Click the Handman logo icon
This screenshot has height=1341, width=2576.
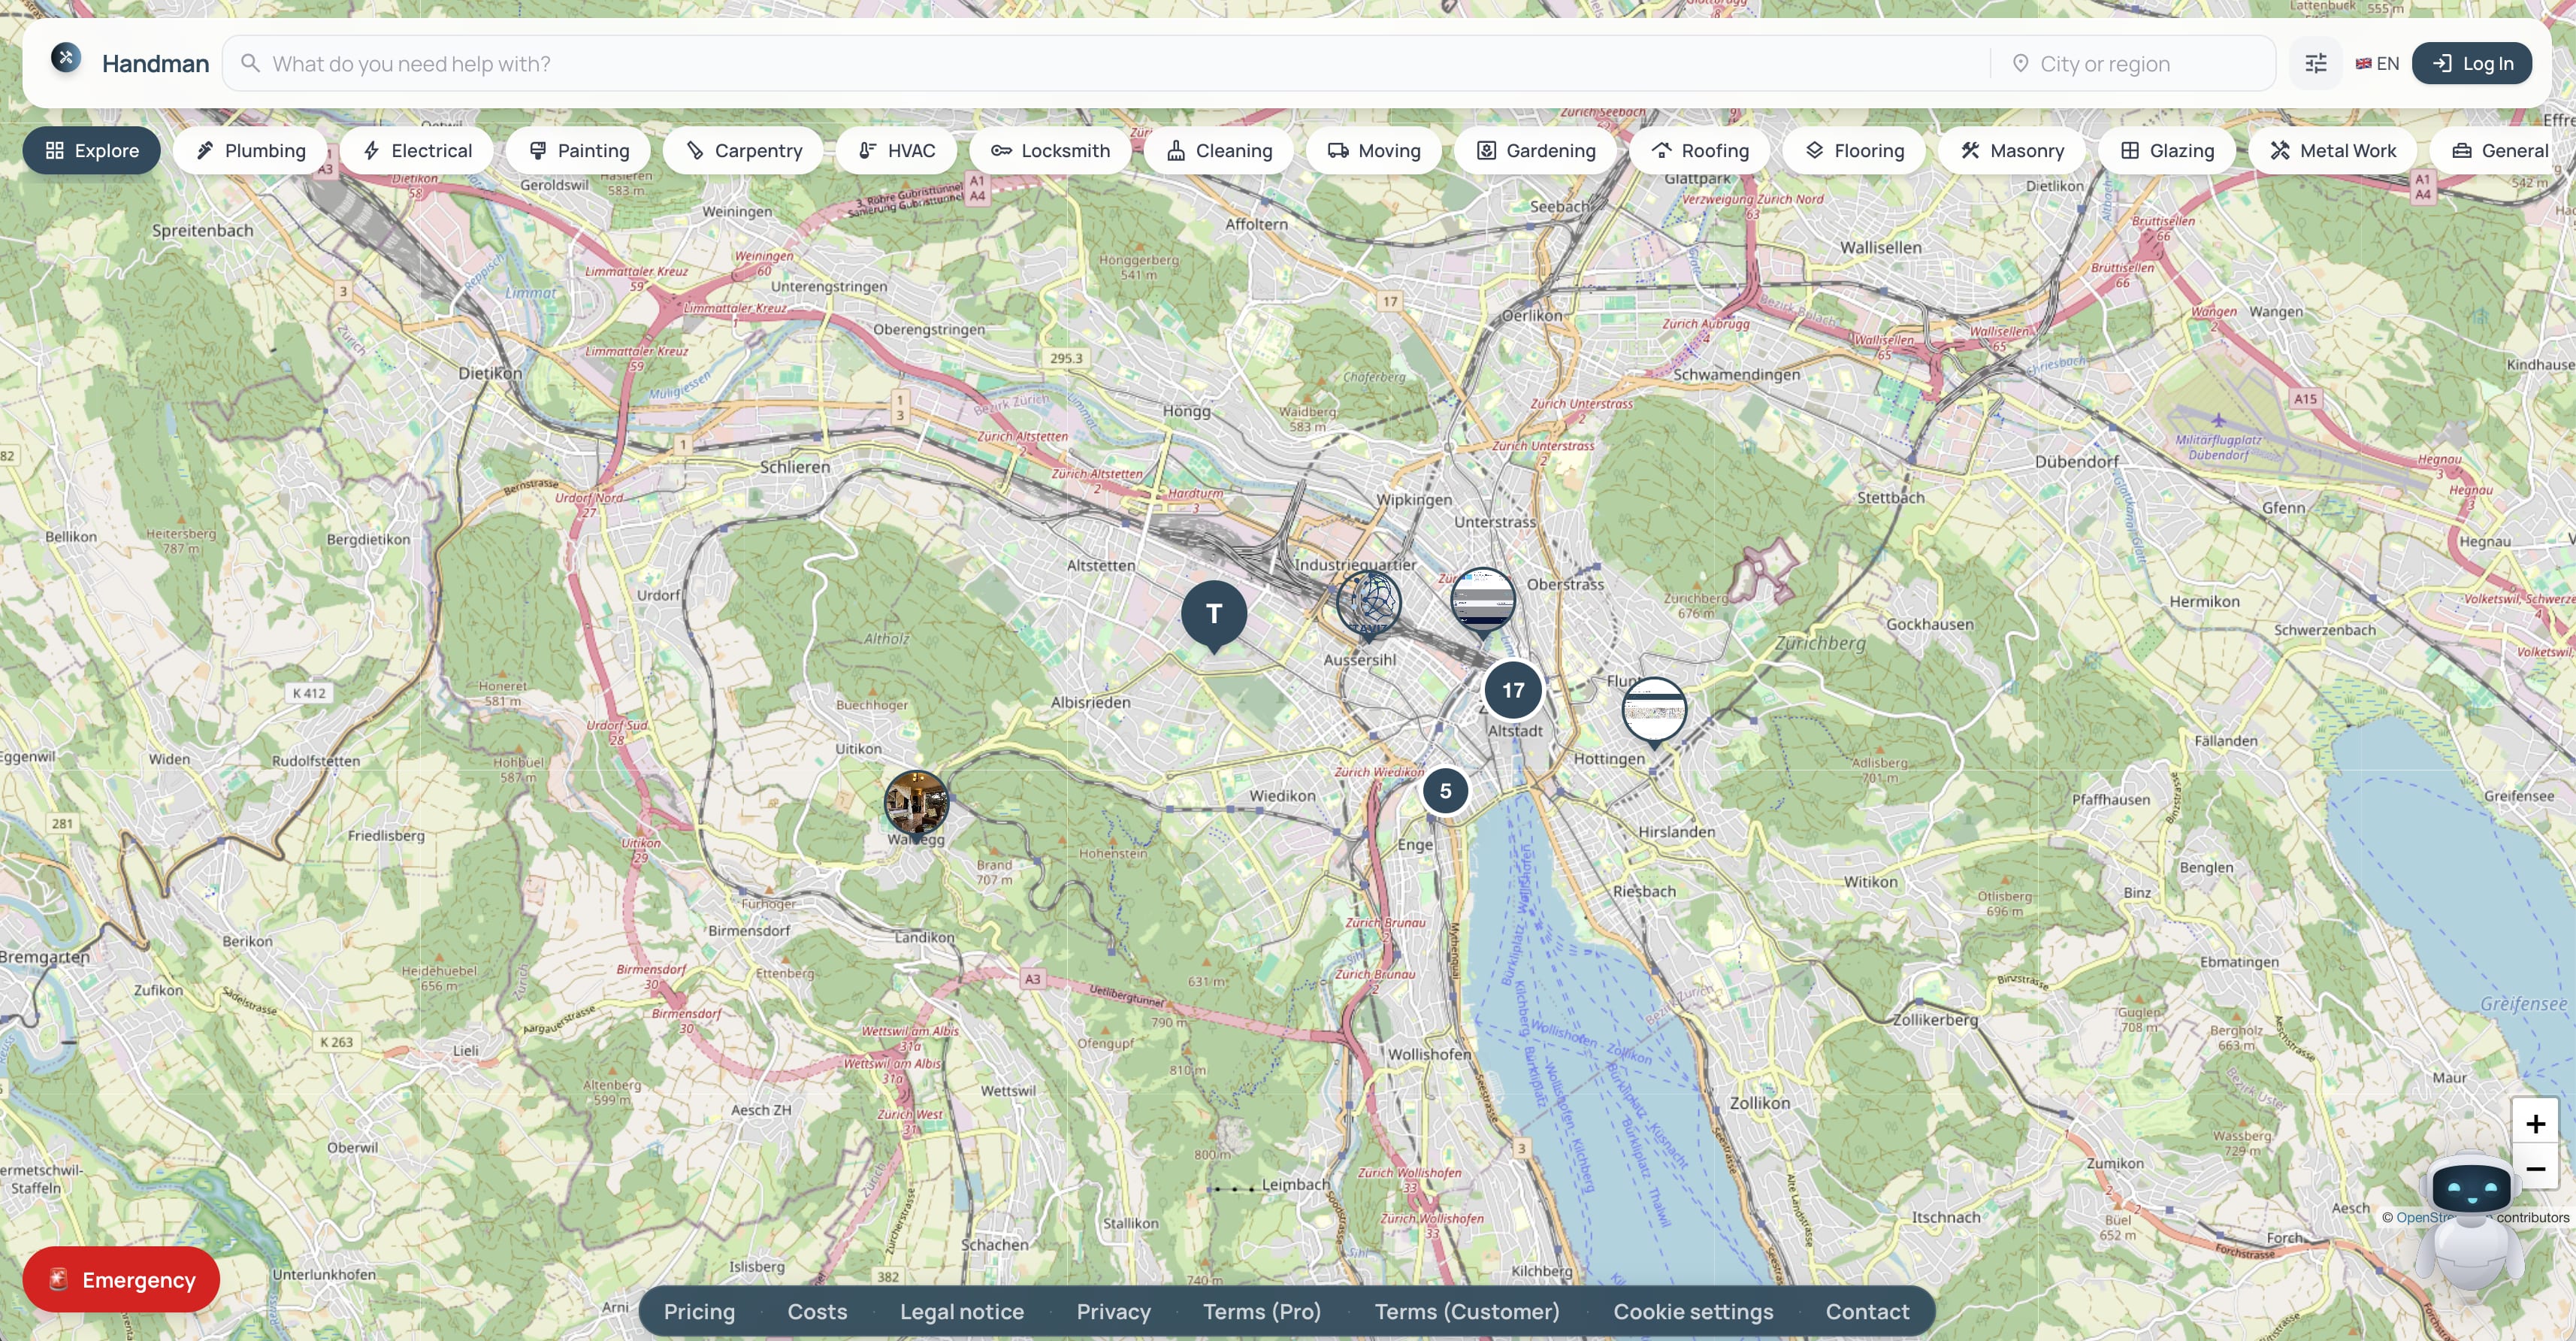[x=66, y=59]
